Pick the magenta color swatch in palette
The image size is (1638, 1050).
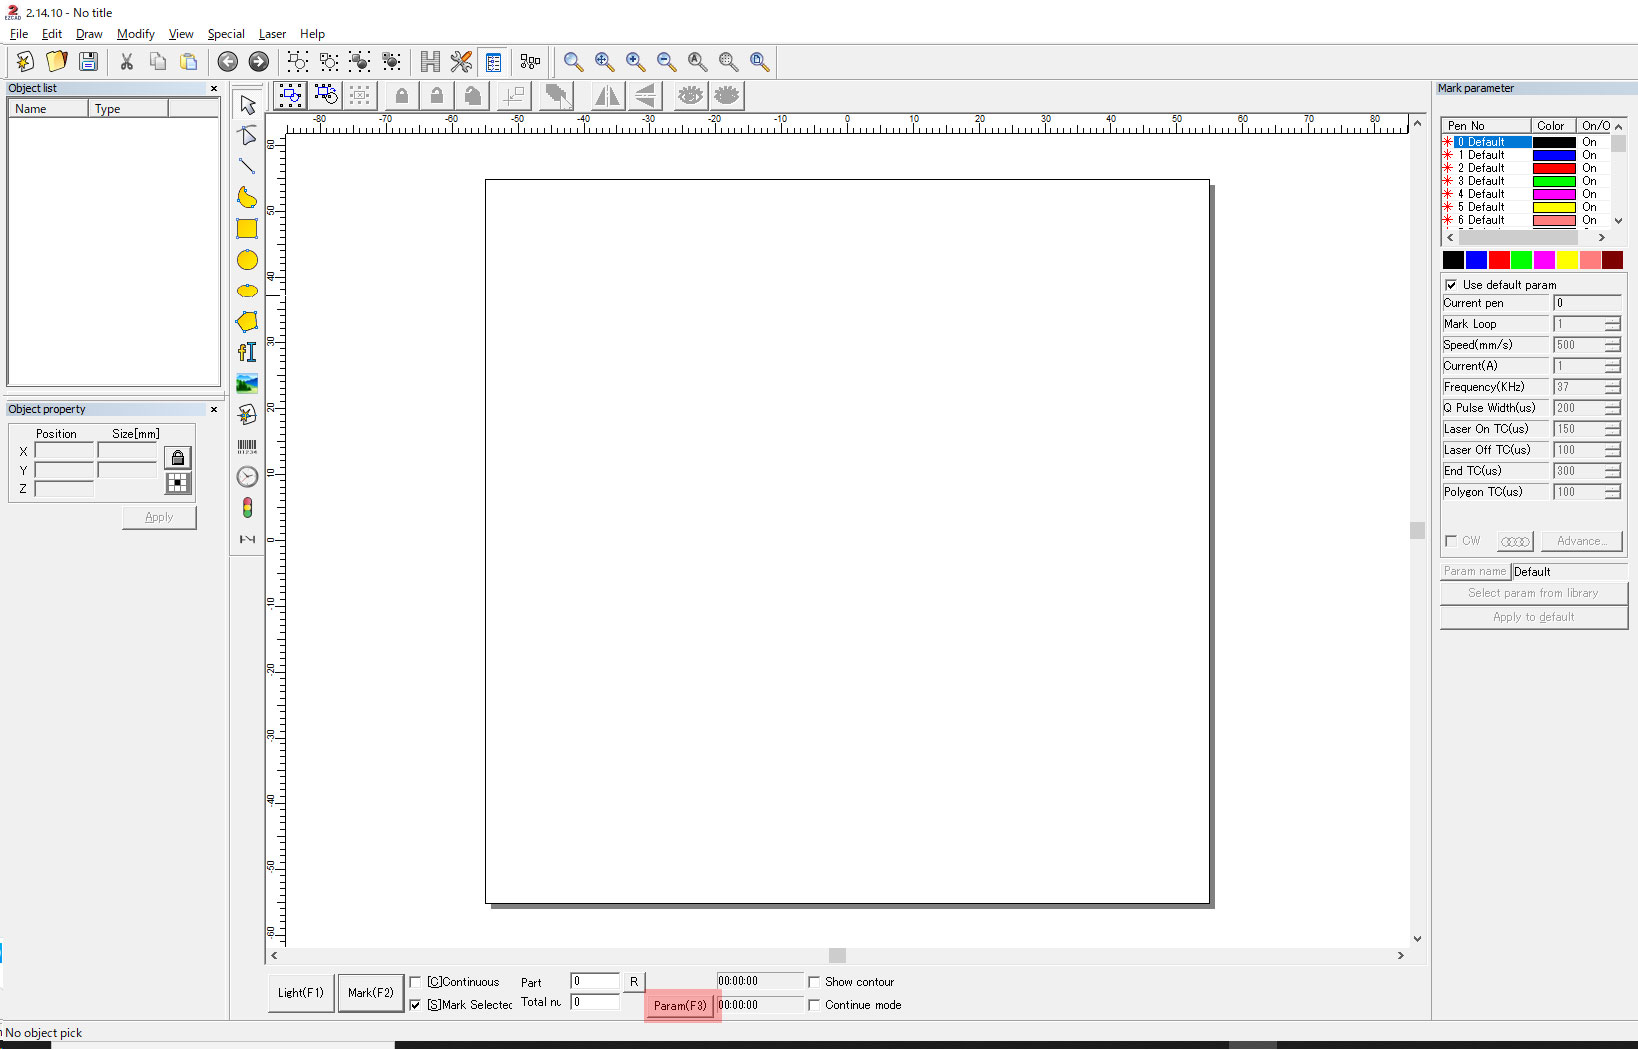[1544, 260]
